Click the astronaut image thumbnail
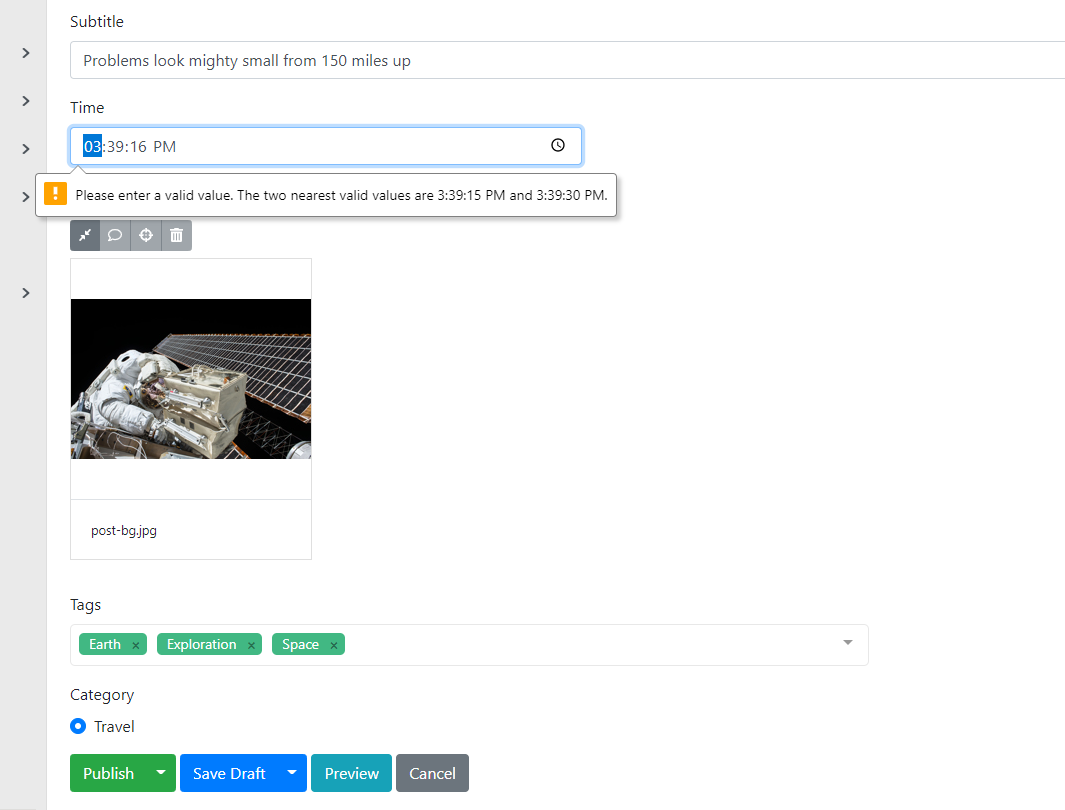Screen dimensions: 1065x810 (191, 379)
